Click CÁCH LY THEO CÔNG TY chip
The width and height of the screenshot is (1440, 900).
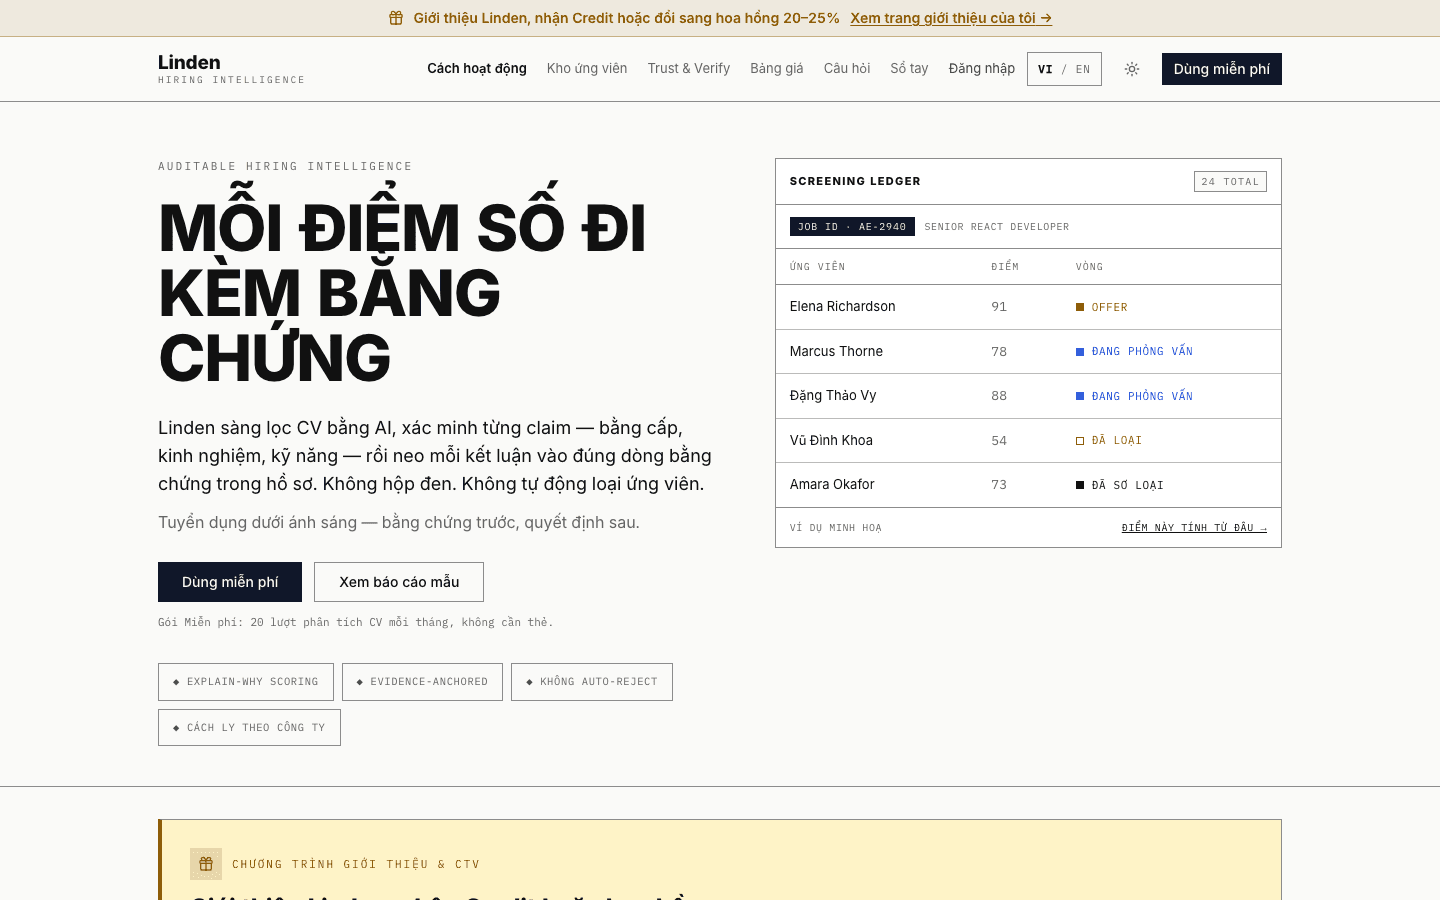[249, 728]
